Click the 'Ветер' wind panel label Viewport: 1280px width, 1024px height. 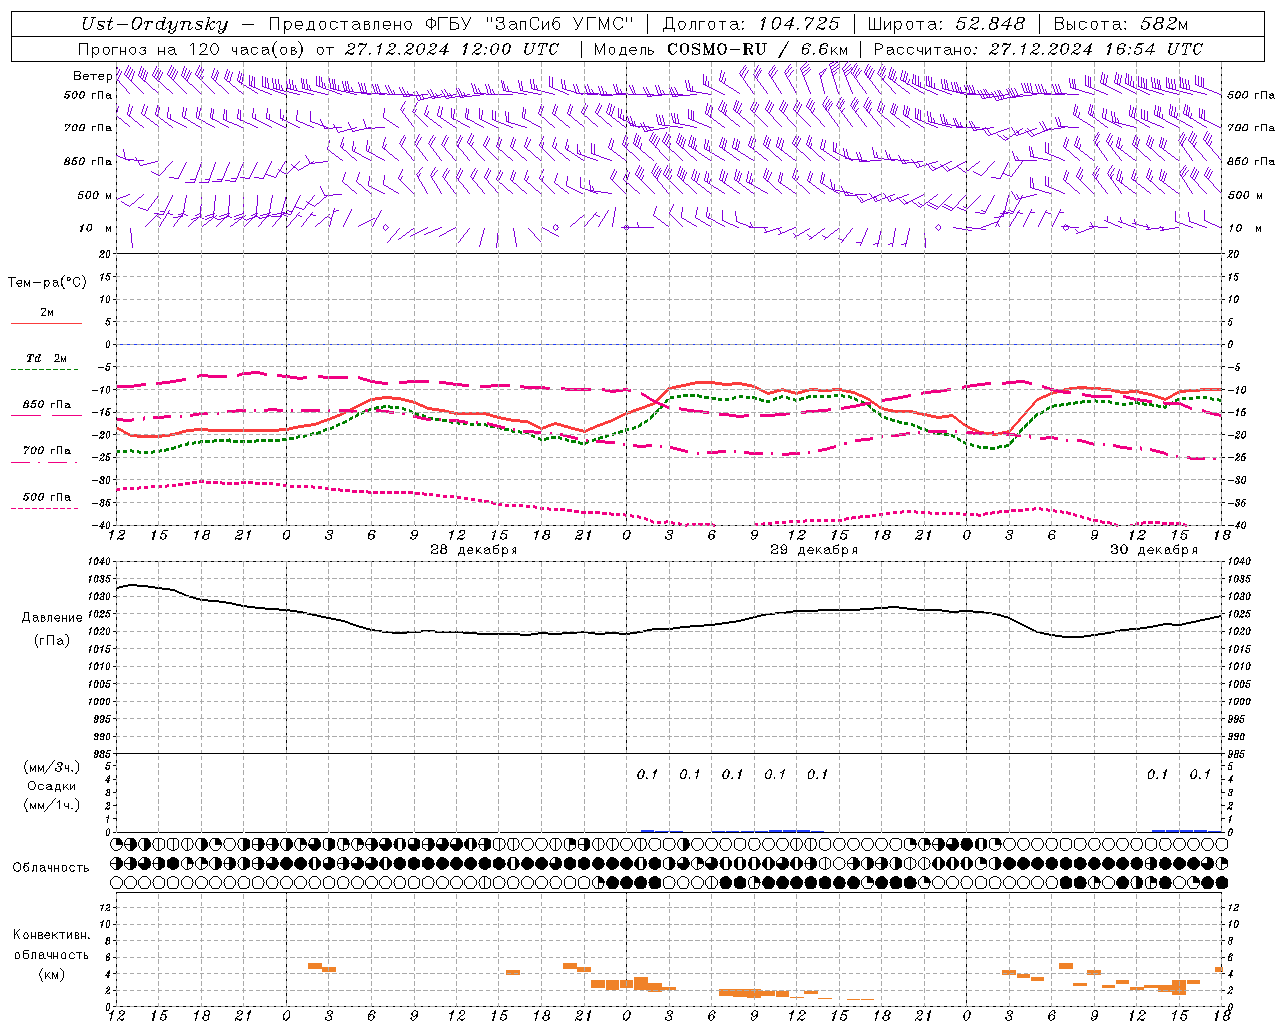coord(92,76)
